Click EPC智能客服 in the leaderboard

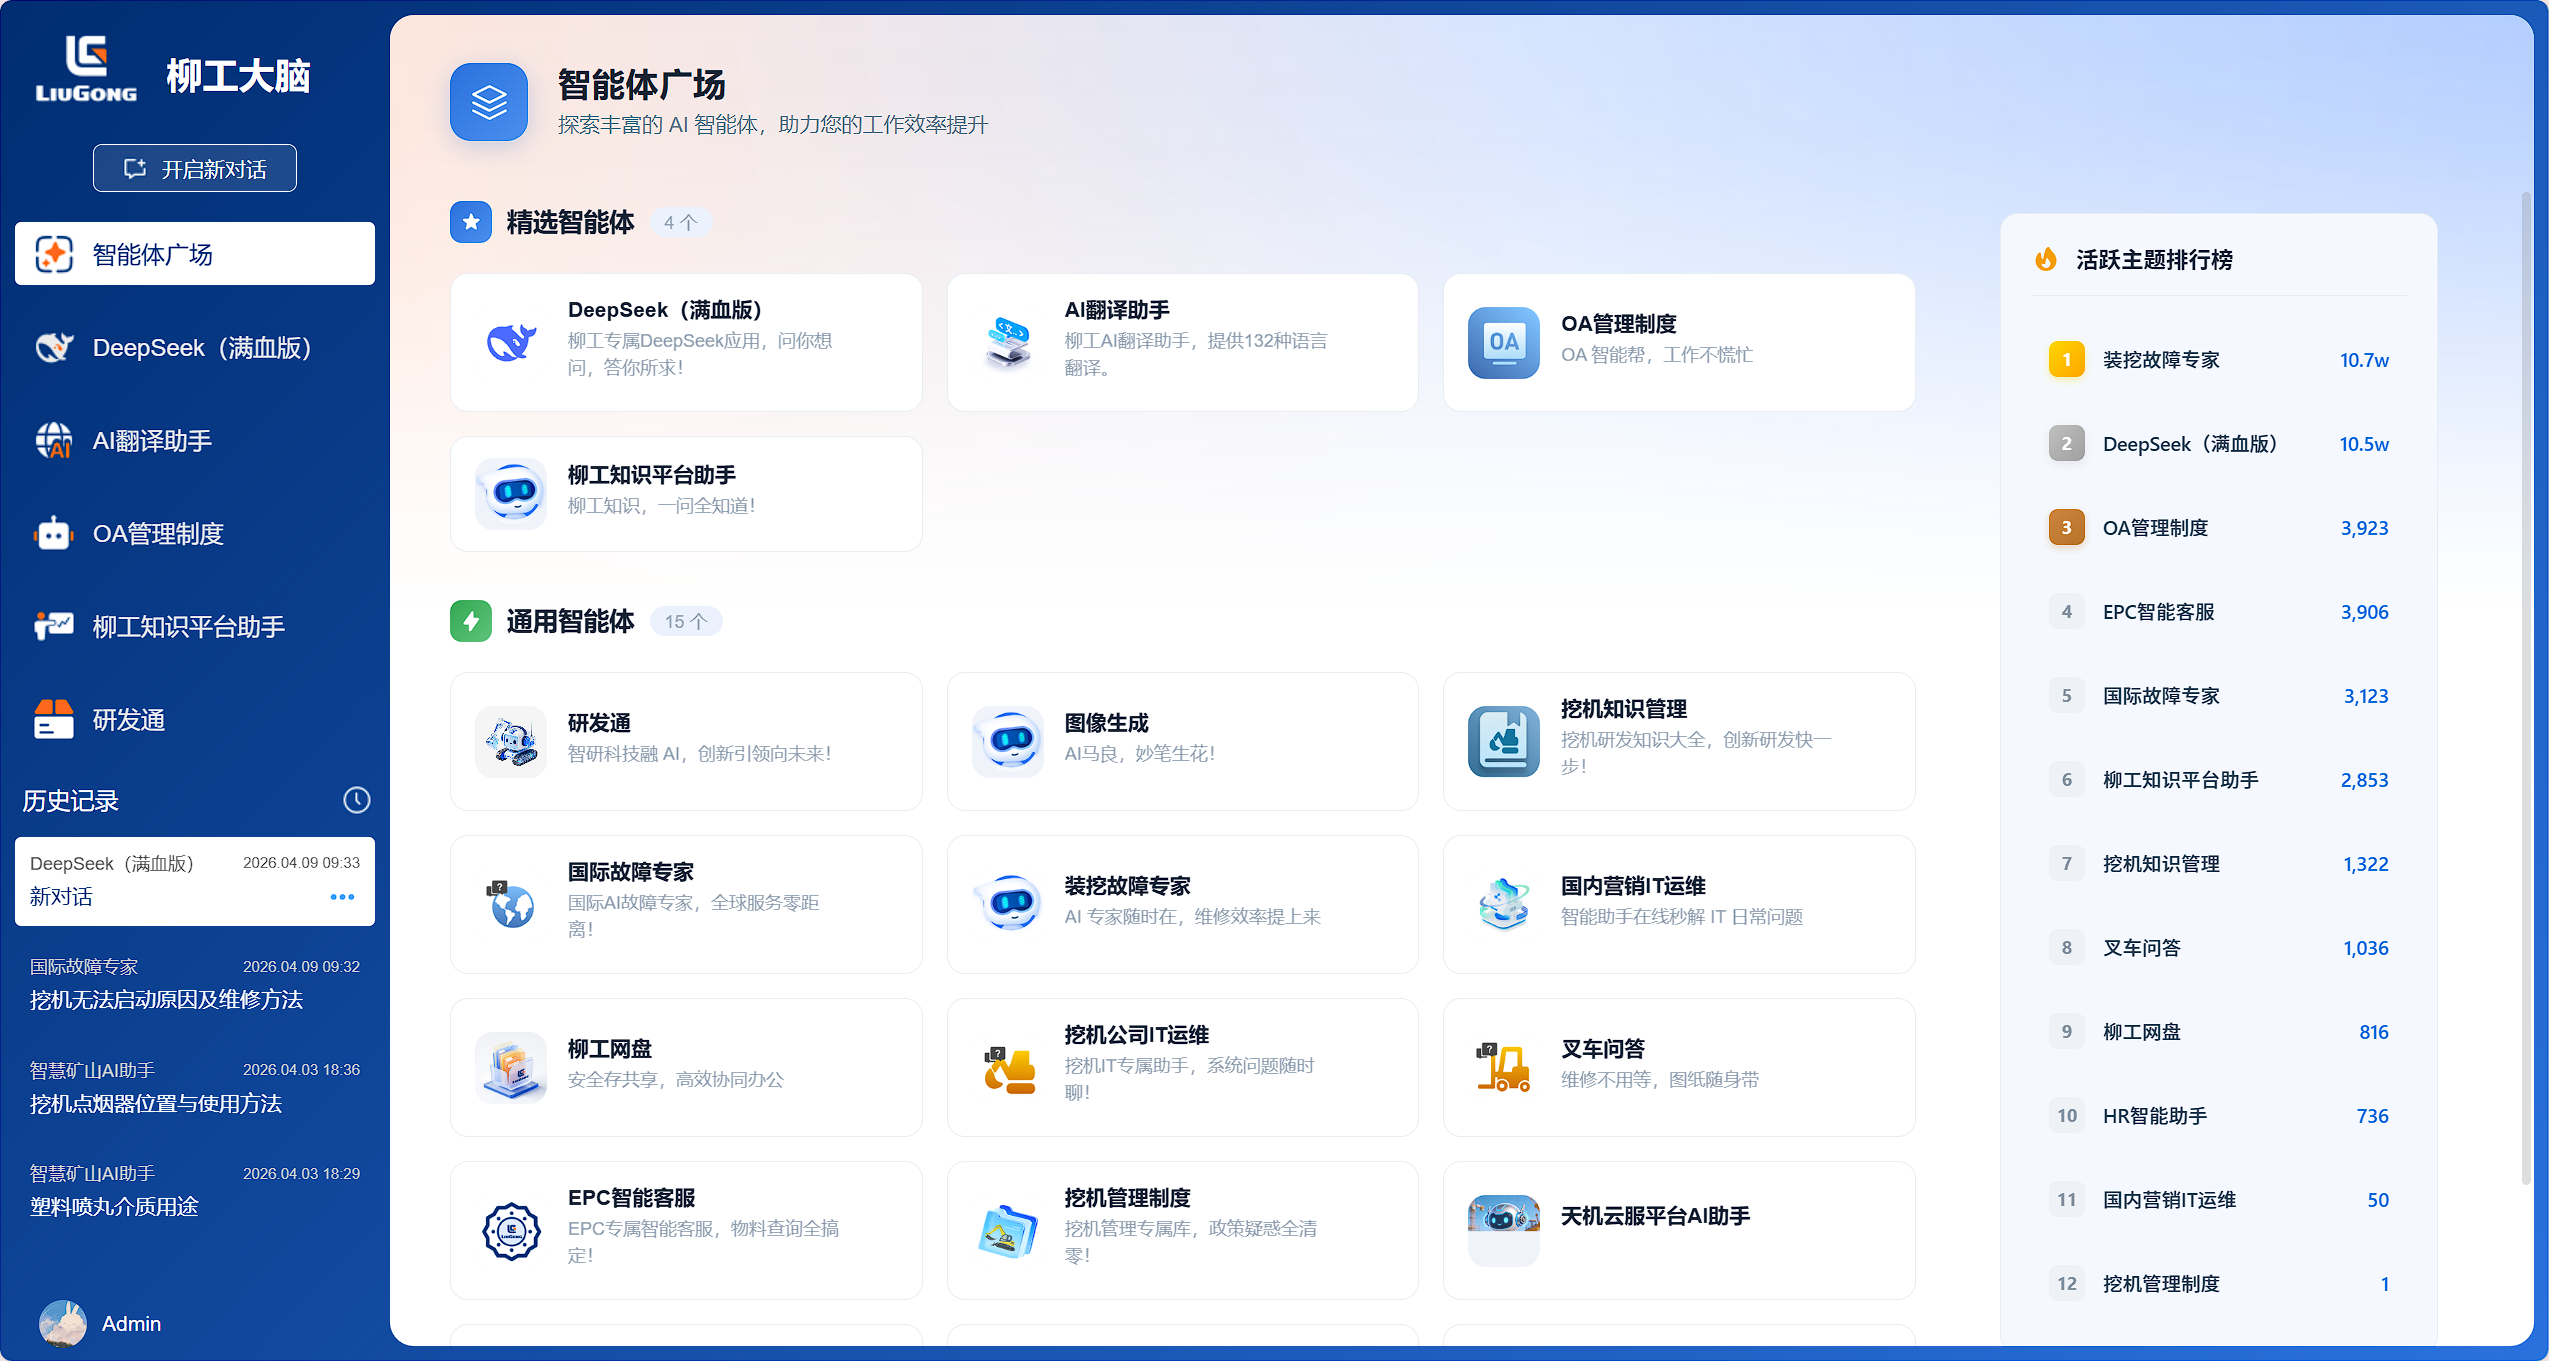pos(2219,612)
